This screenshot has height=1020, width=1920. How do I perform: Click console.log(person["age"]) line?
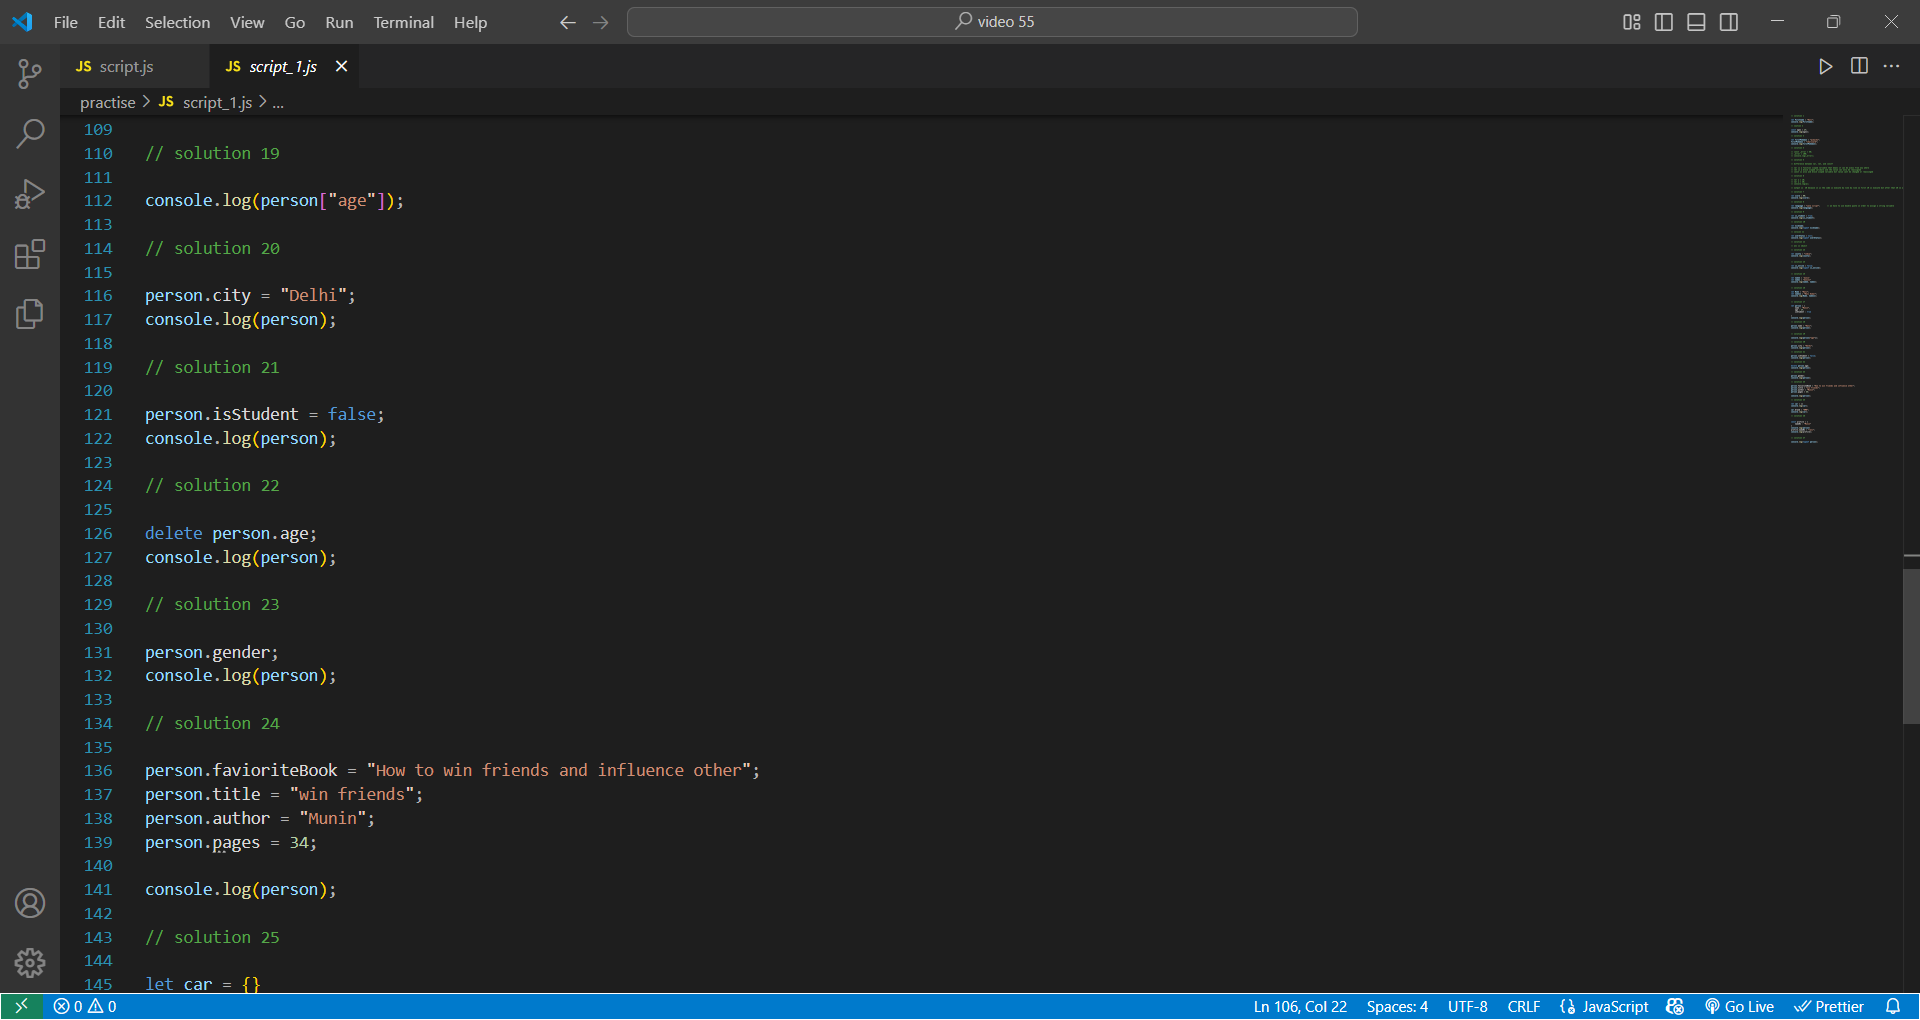[274, 200]
